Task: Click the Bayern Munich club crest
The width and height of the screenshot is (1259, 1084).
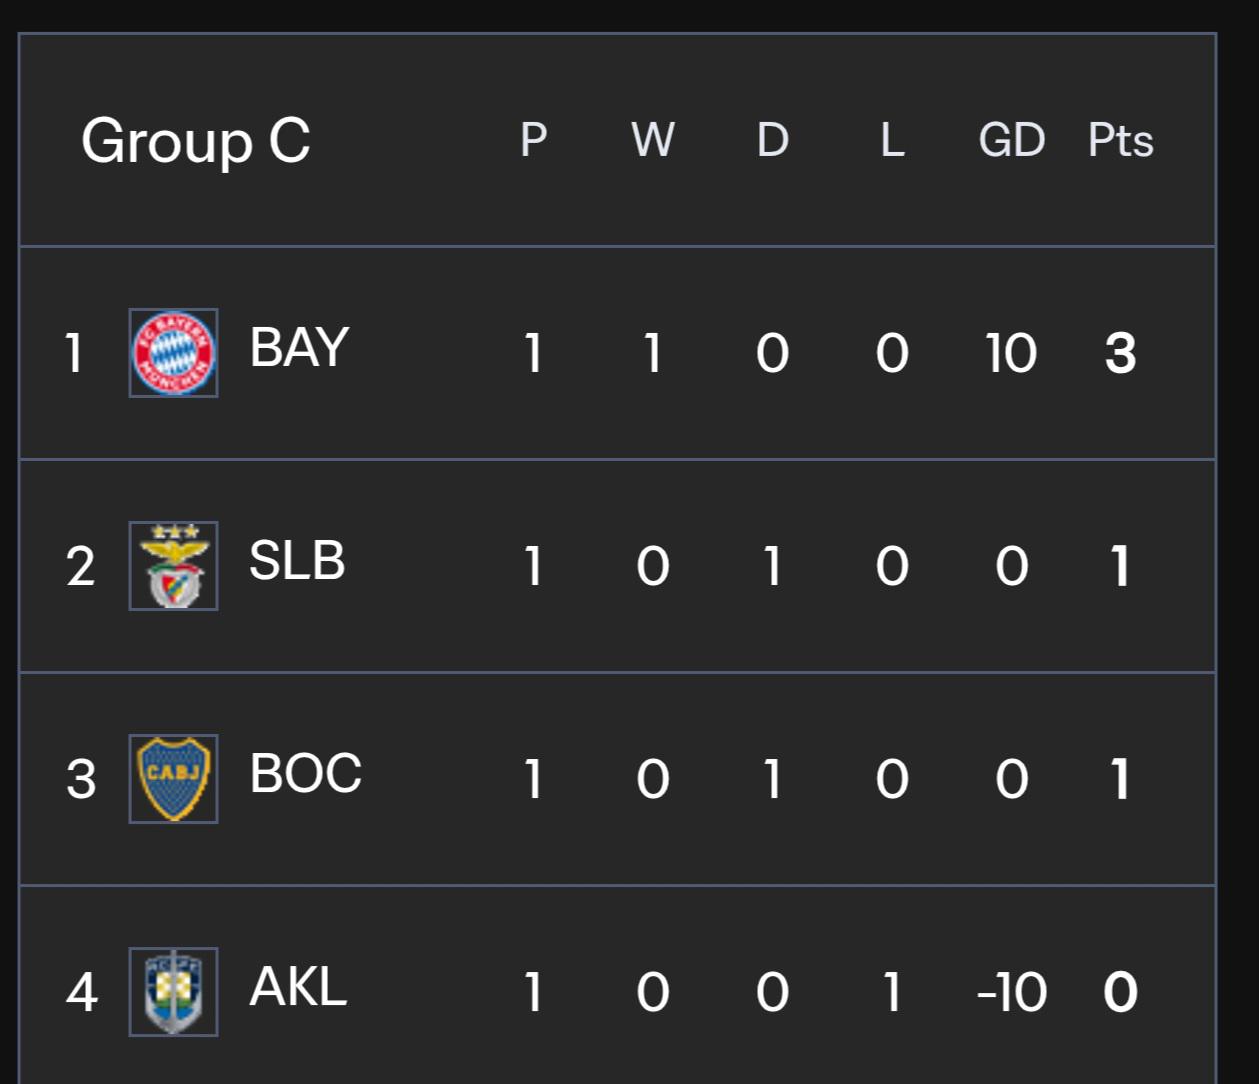Action: [x=174, y=353]
